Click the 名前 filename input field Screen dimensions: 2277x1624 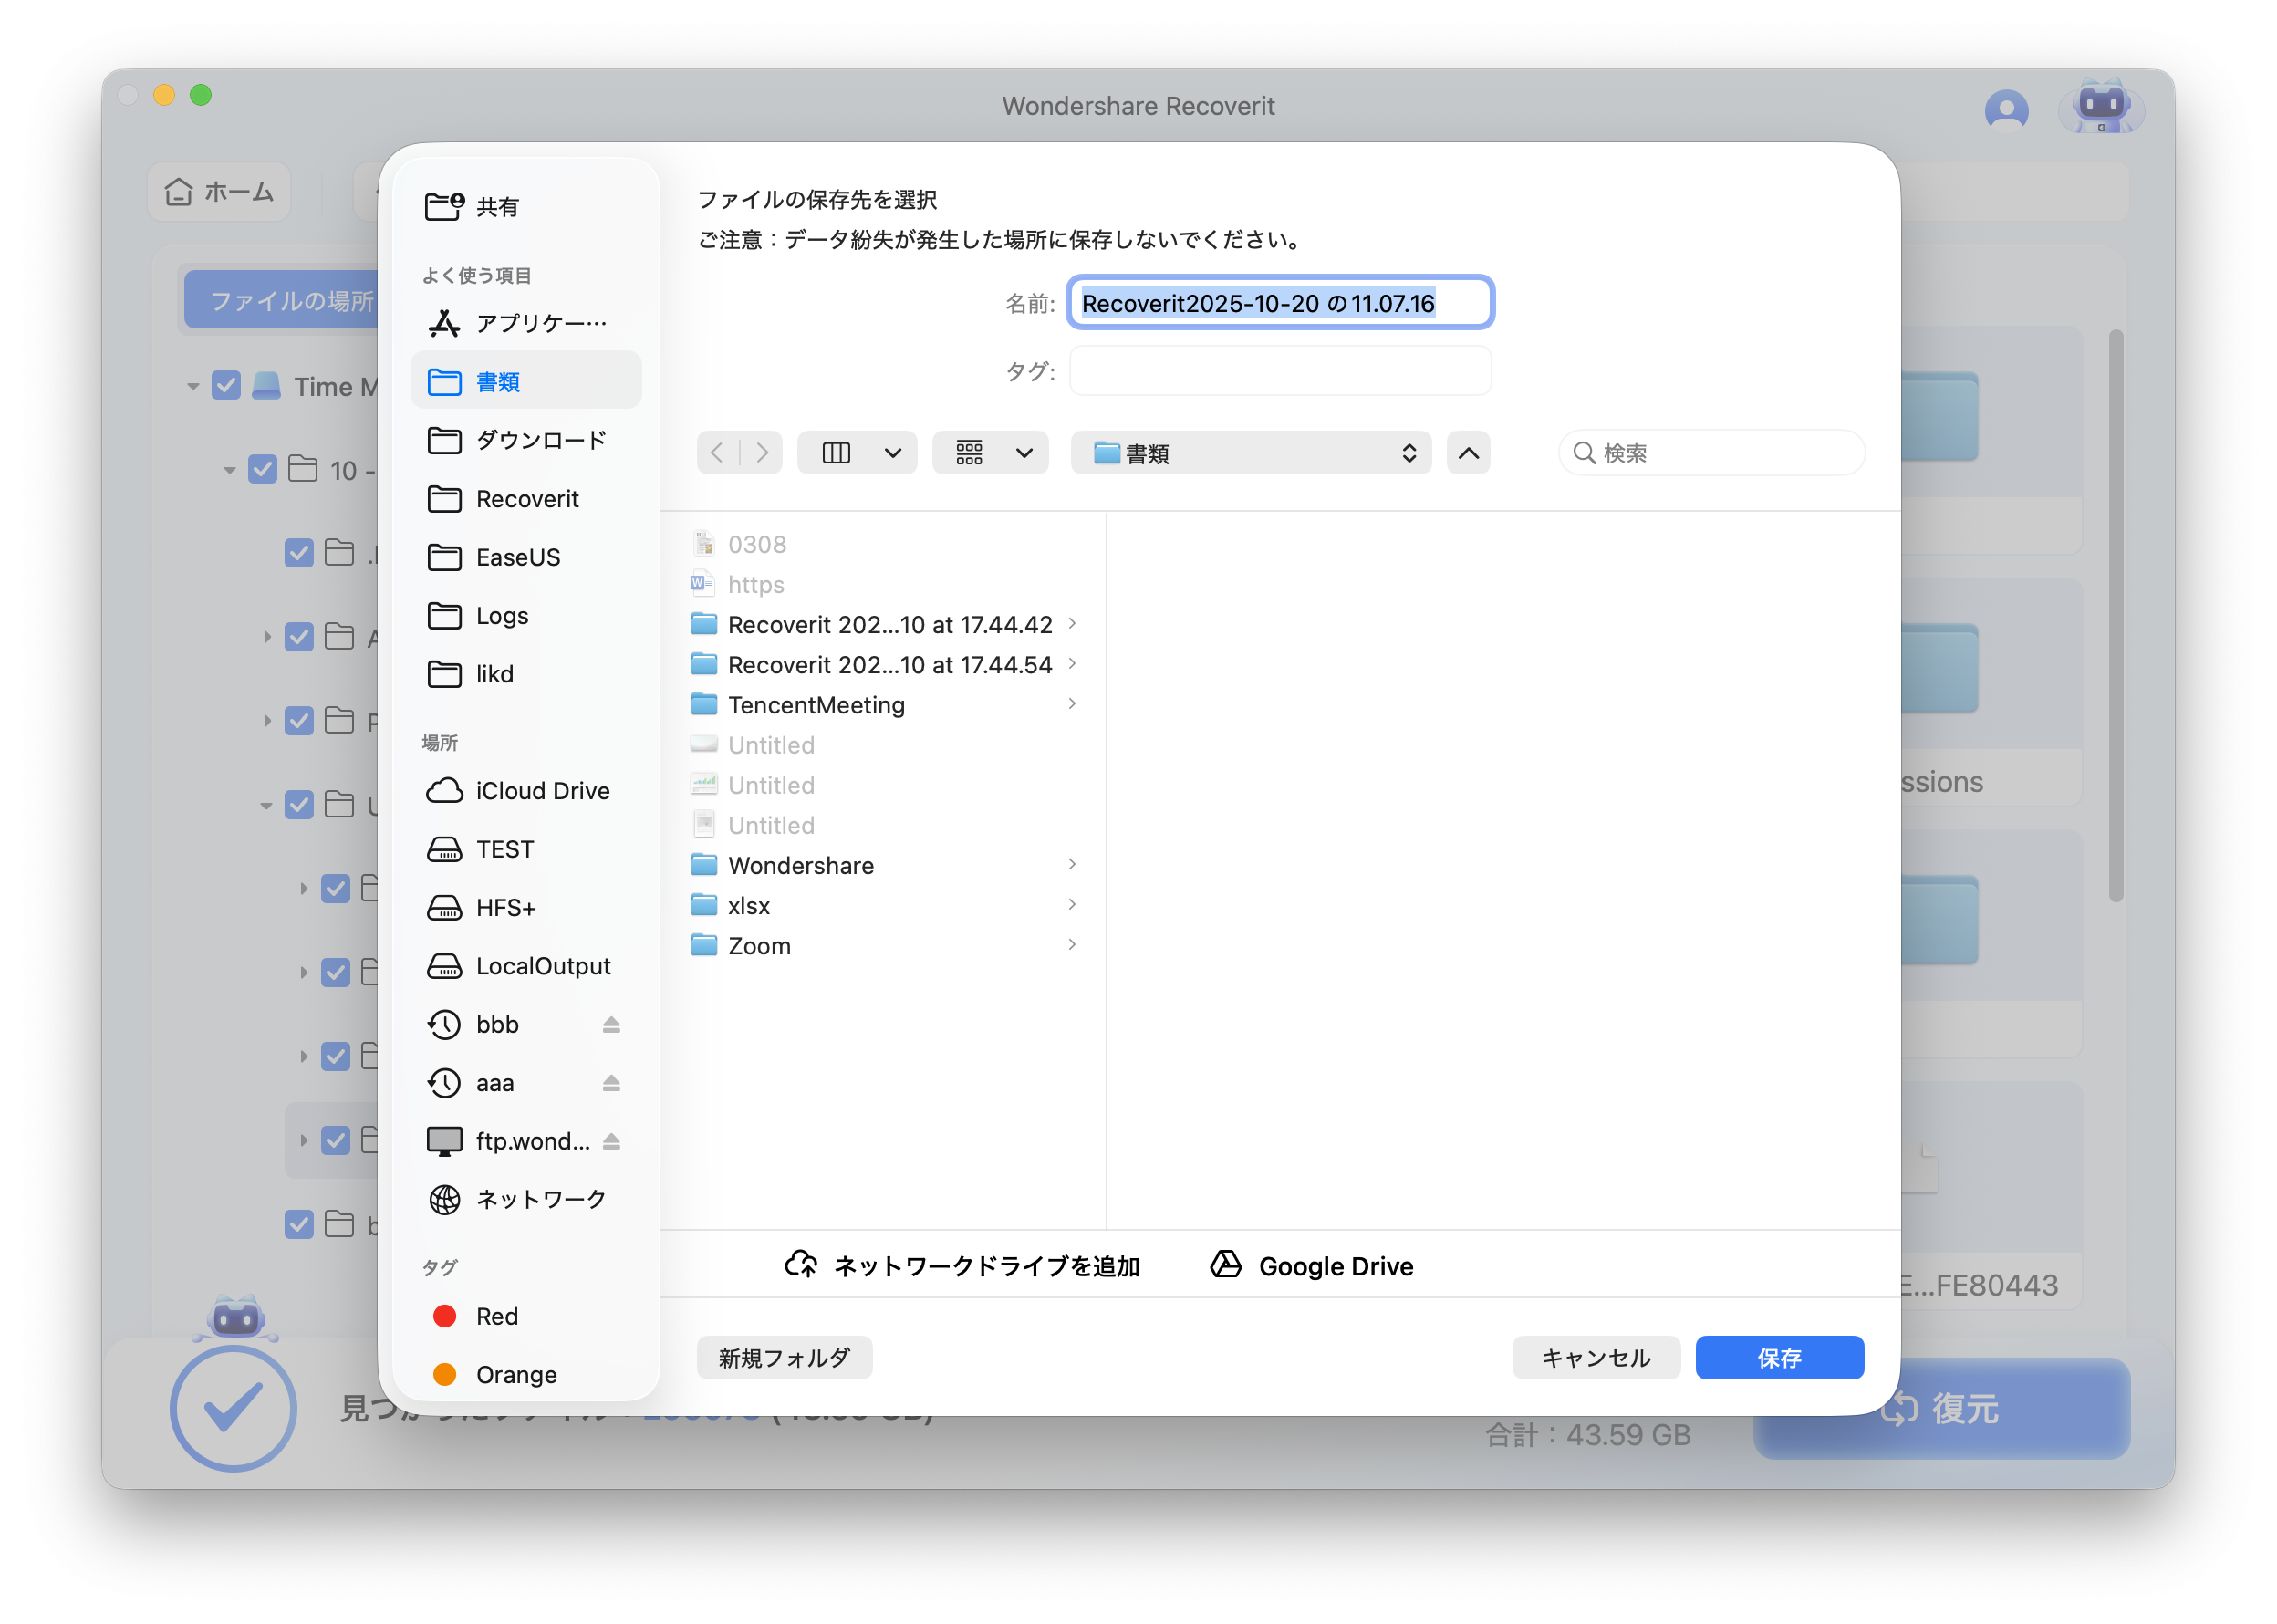click(x=1280, y=302)
